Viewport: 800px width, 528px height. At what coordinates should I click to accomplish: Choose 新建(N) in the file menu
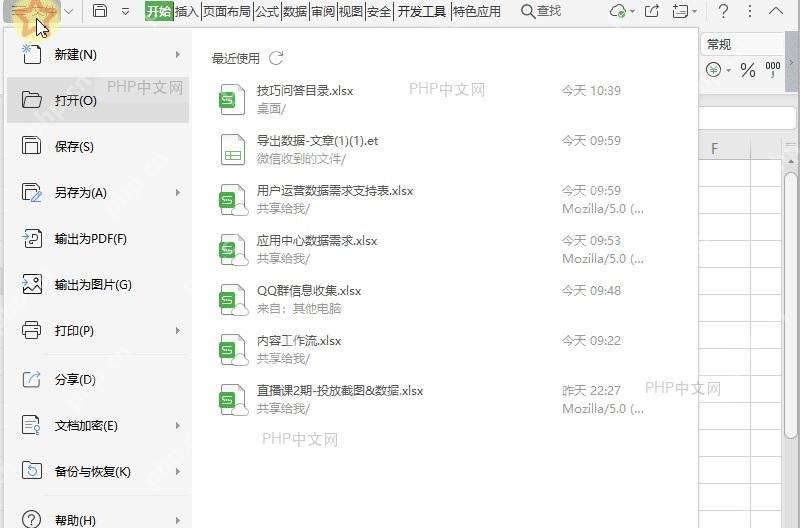97,55
